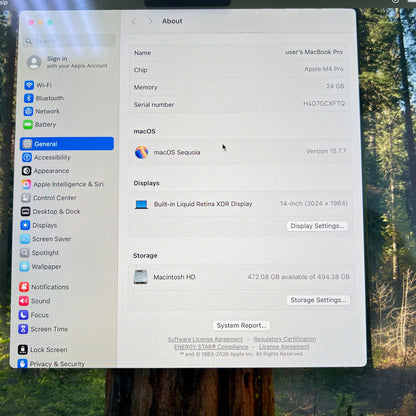Viewport: 416px width, 416px height.
Task: Select the Lock Screen sidebar item
Action: [43, 350]
